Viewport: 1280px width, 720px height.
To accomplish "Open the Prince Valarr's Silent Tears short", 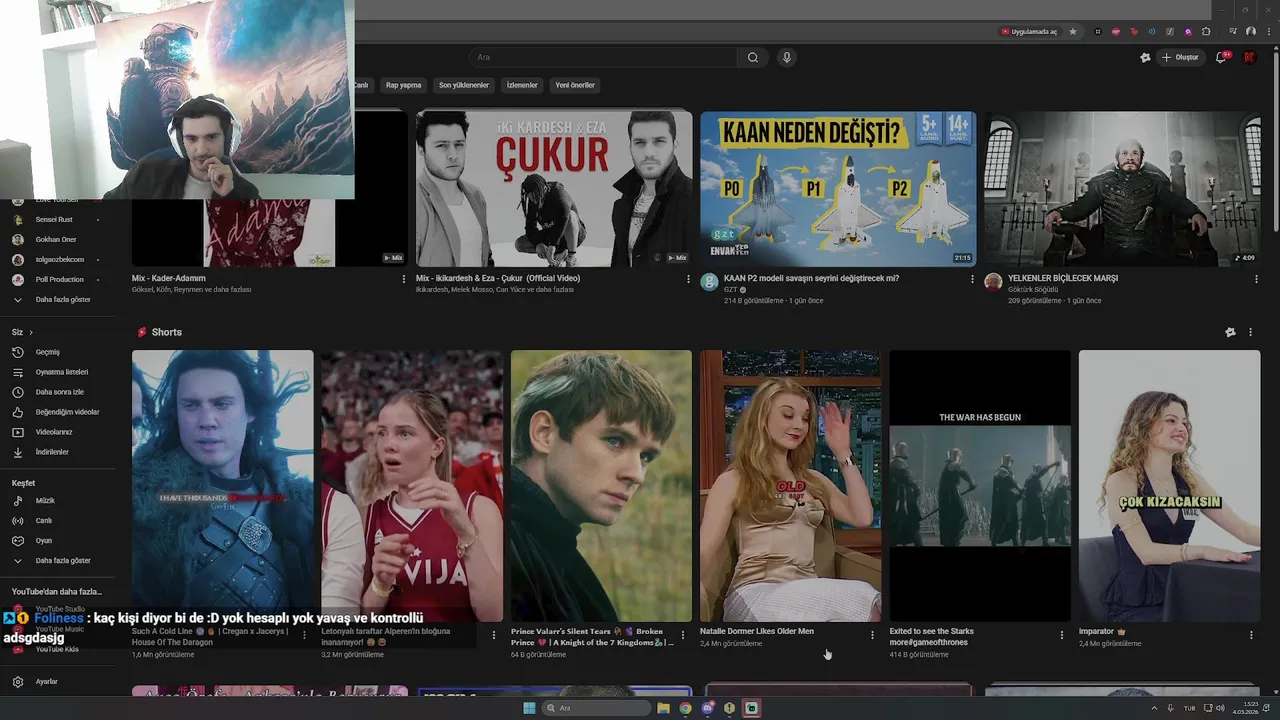I will (x=601, y=486).
